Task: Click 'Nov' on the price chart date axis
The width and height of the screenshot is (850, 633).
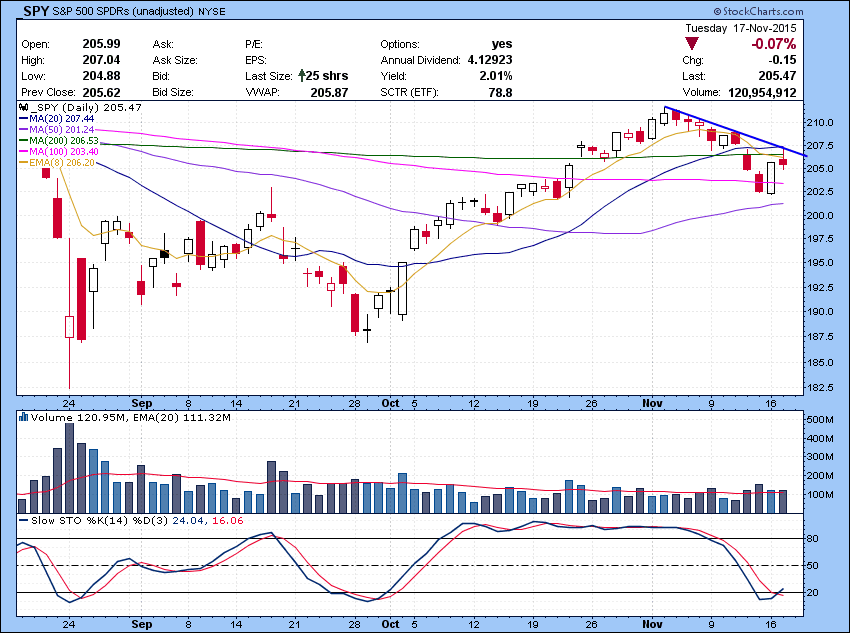Action: pyautogui.click(x=652, y=403)
